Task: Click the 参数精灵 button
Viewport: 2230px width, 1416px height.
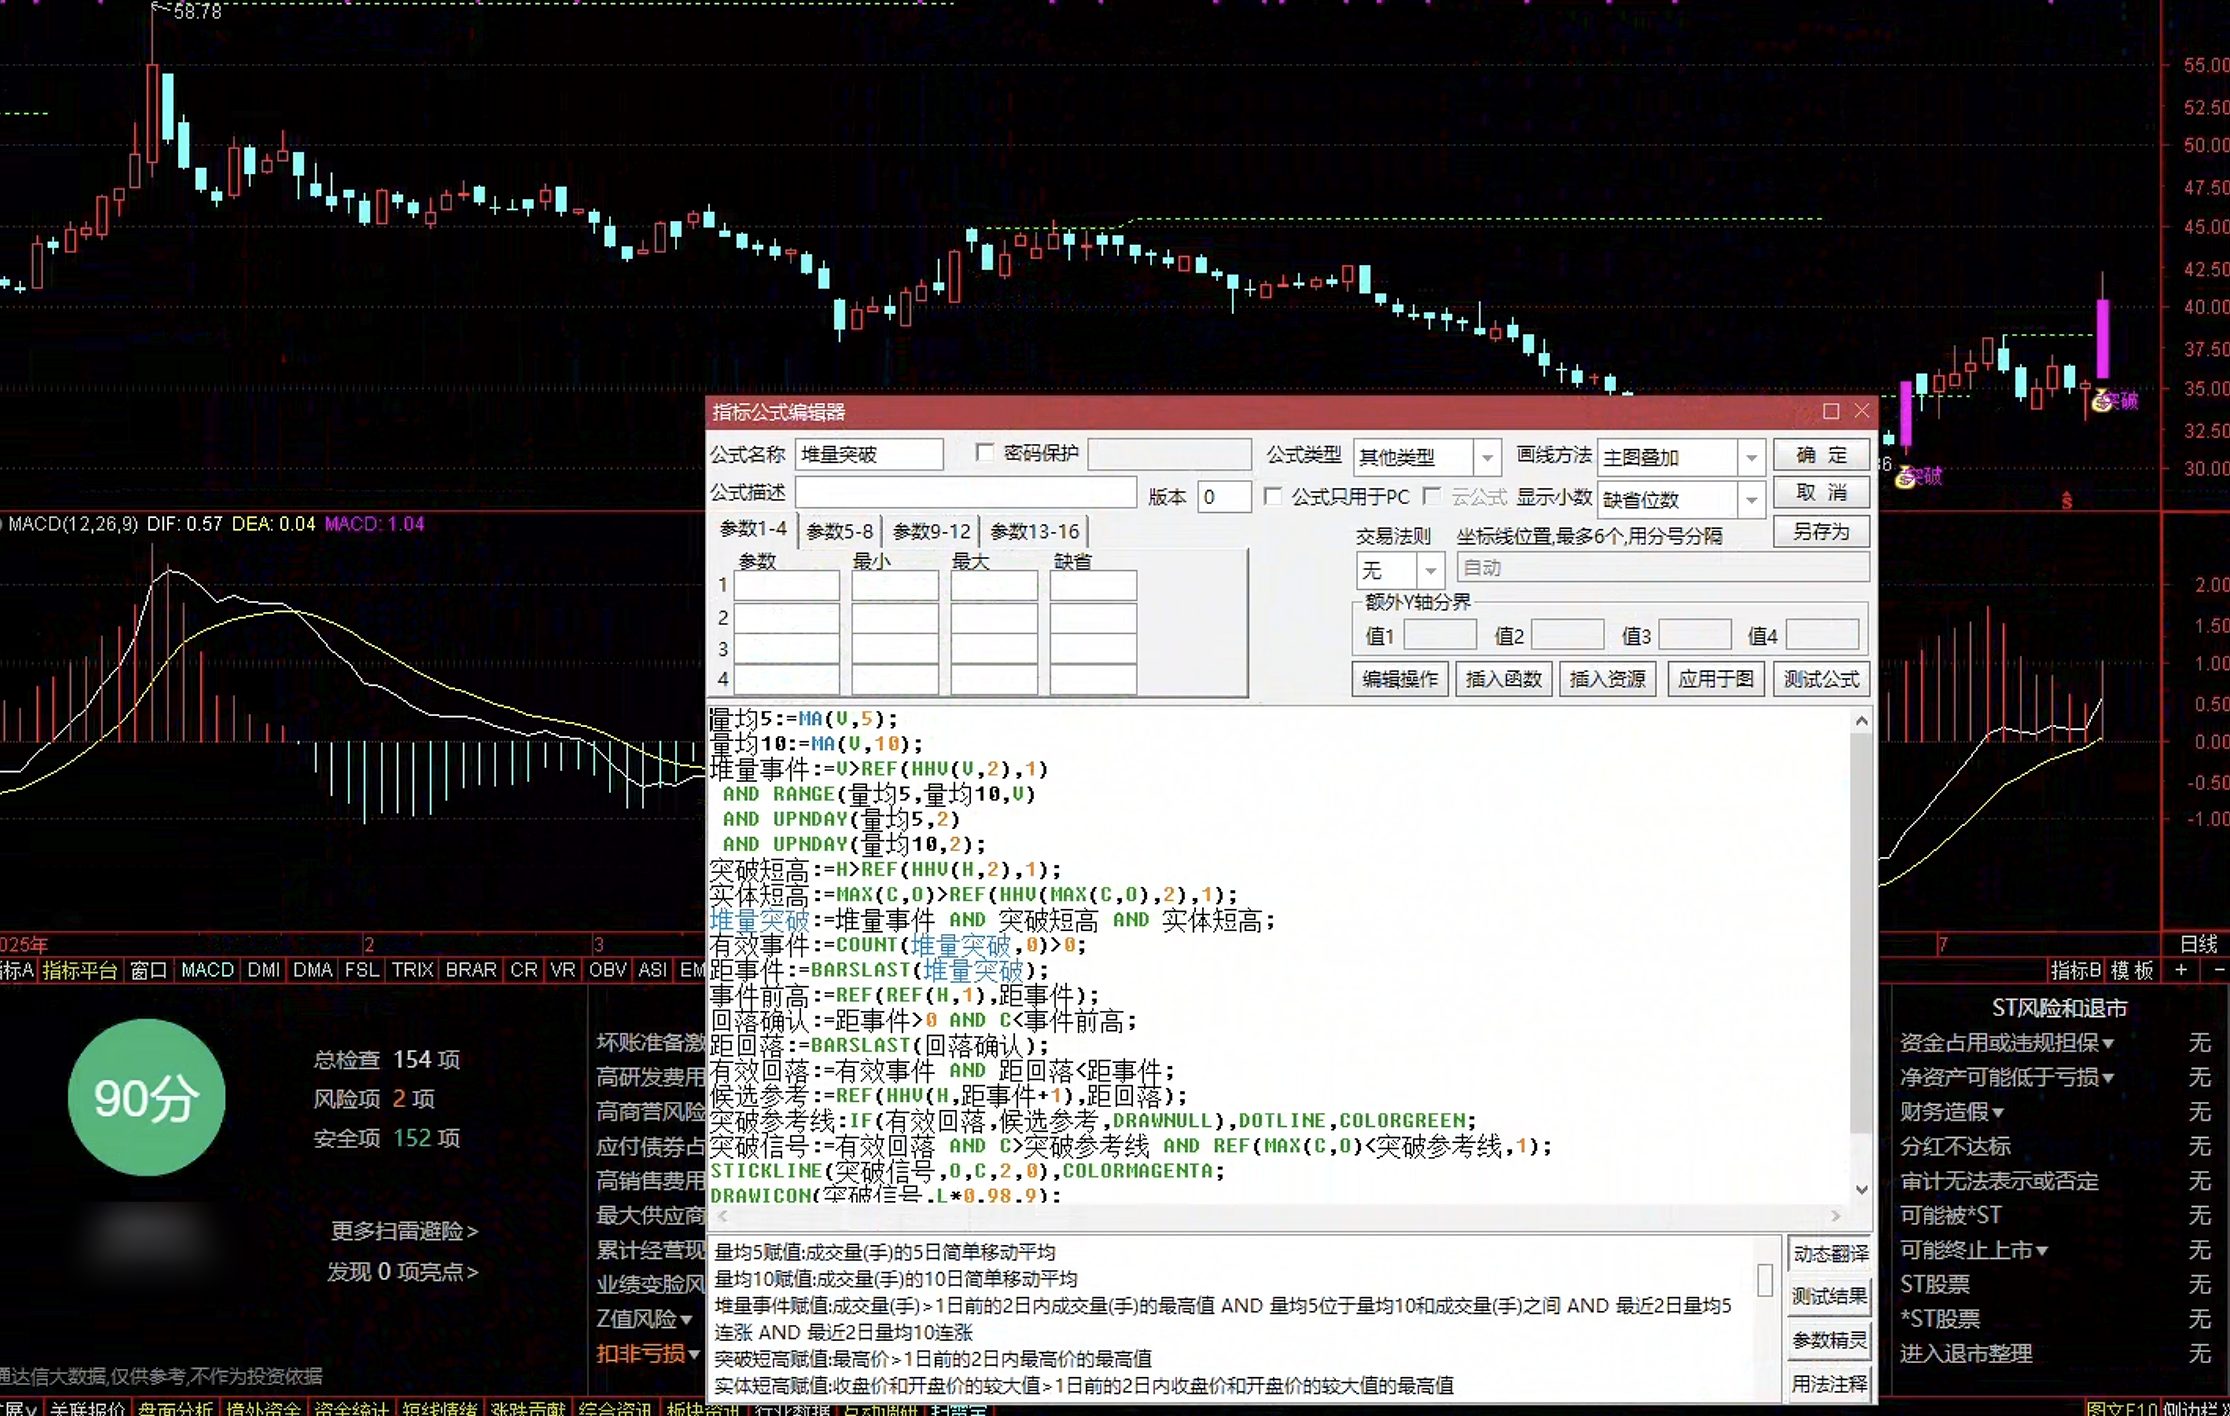Action: (1830, 1341)
